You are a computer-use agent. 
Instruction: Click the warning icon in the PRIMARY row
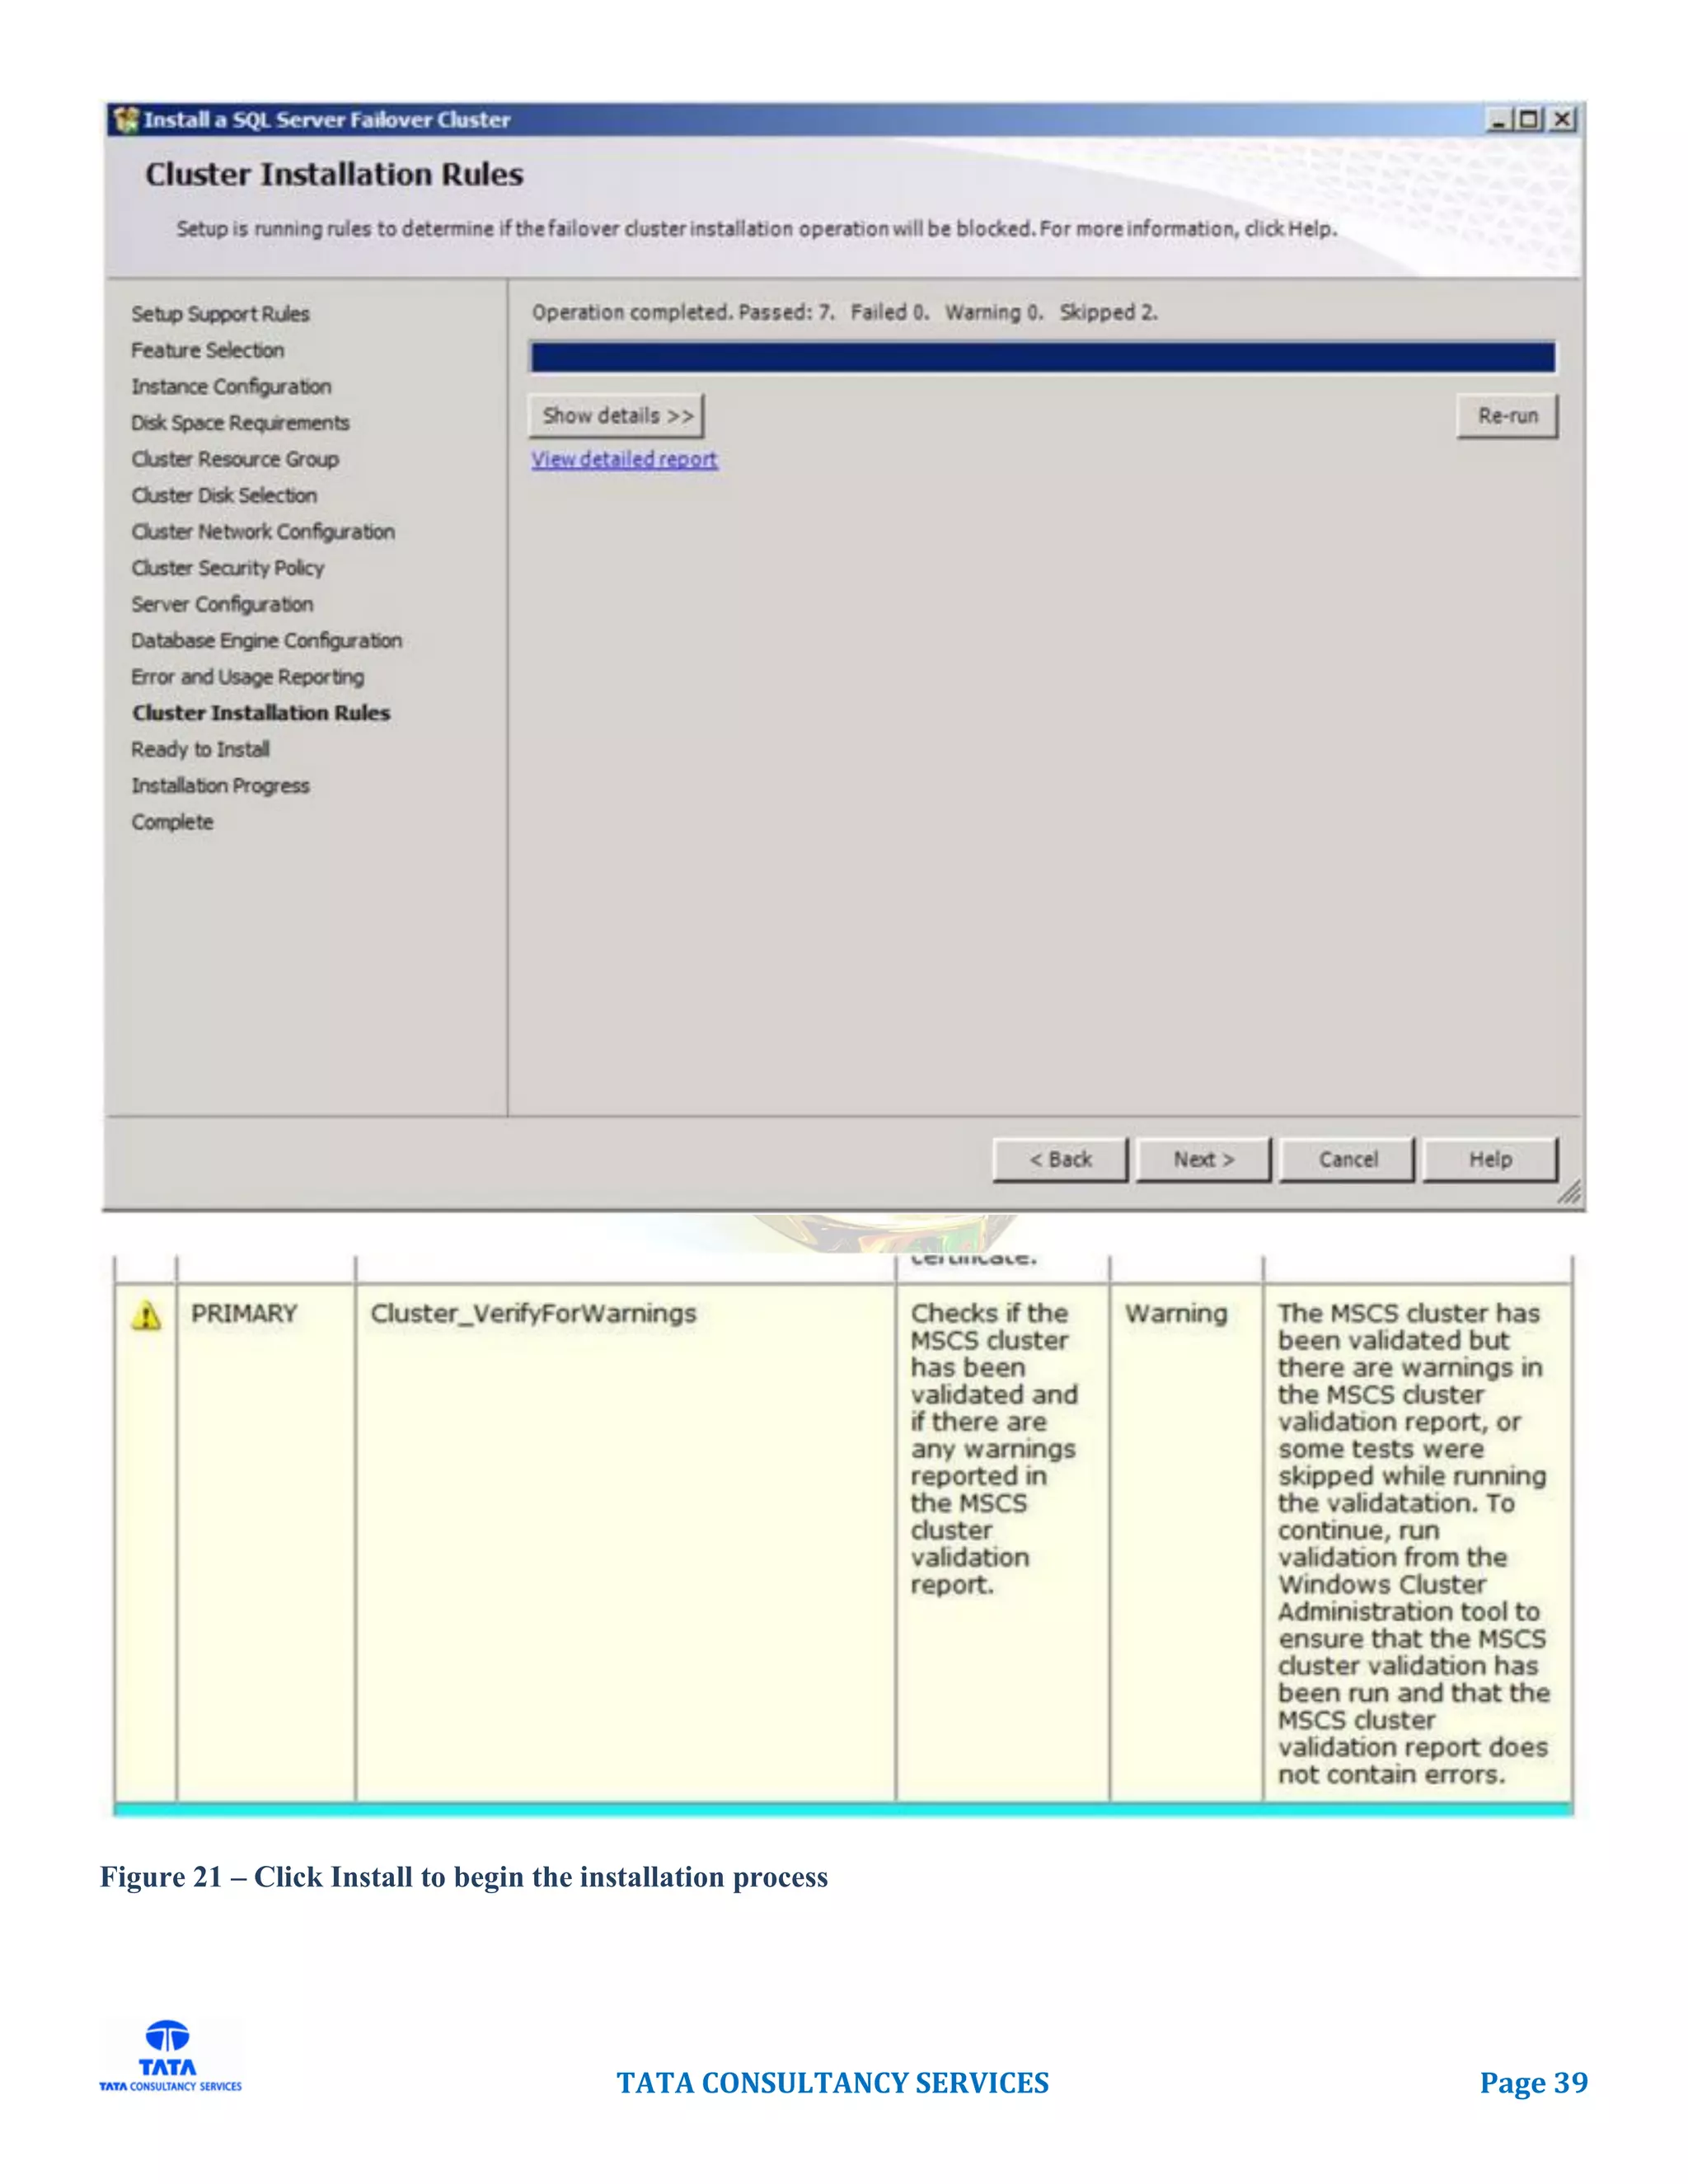click(146, 1315)
